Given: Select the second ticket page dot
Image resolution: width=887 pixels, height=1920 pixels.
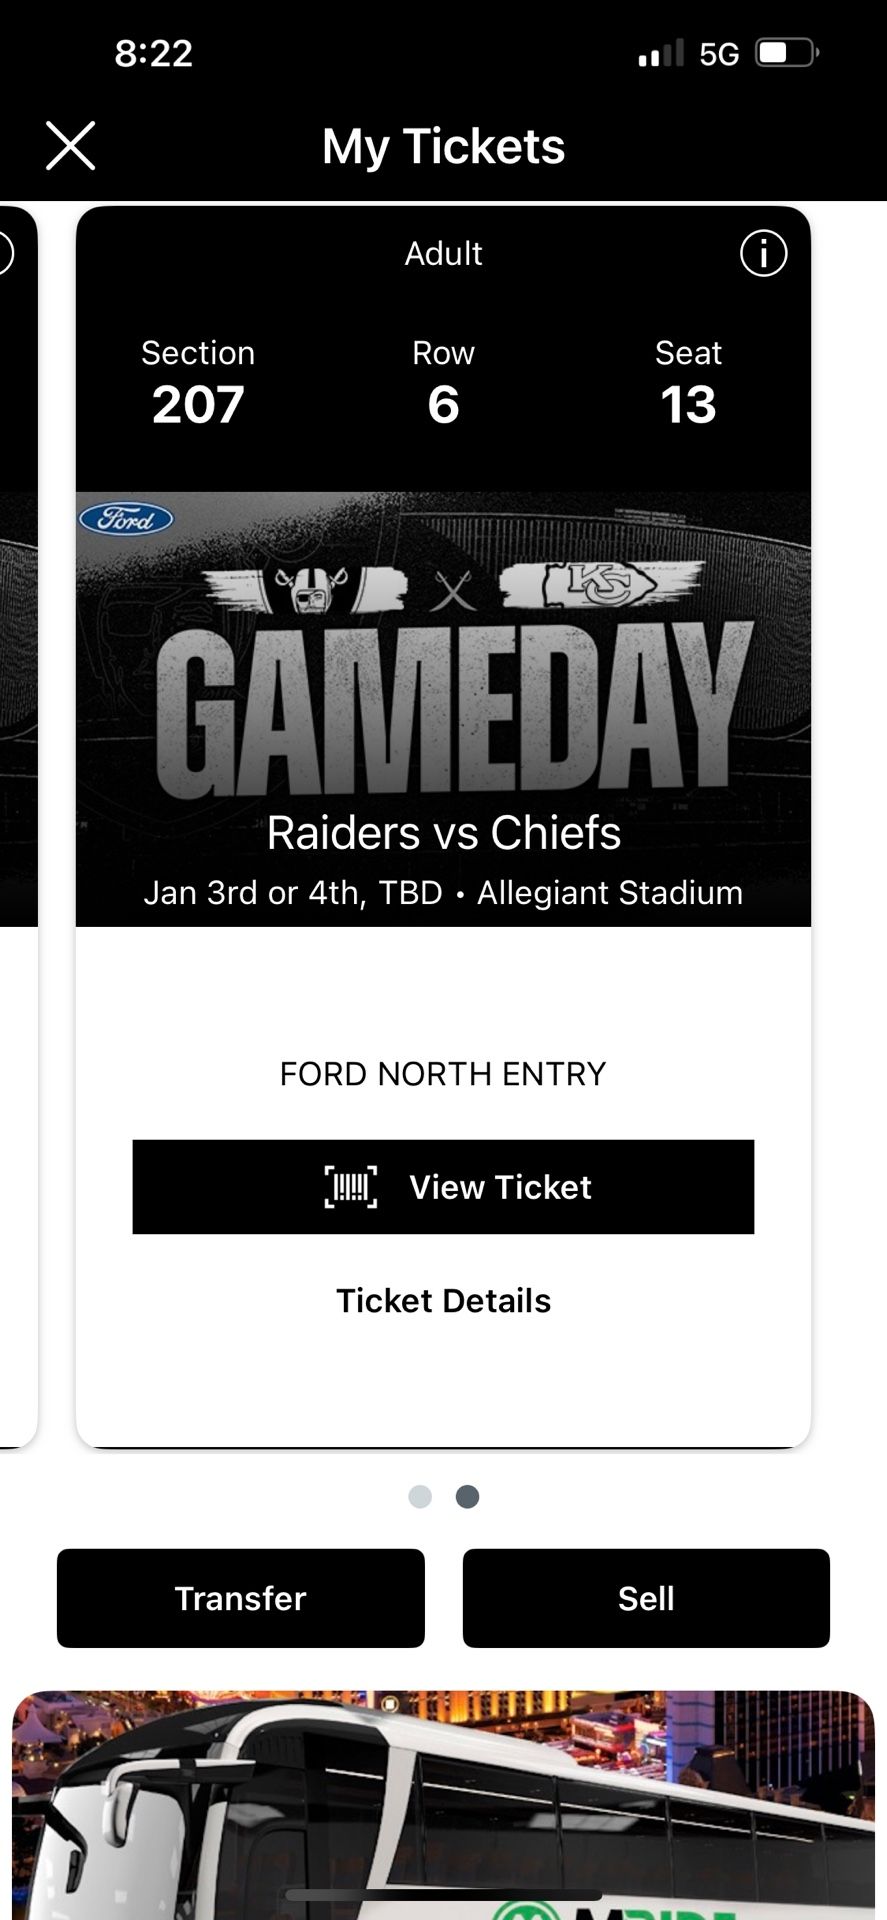Looking at the screenshot, I should (467, 1496).
